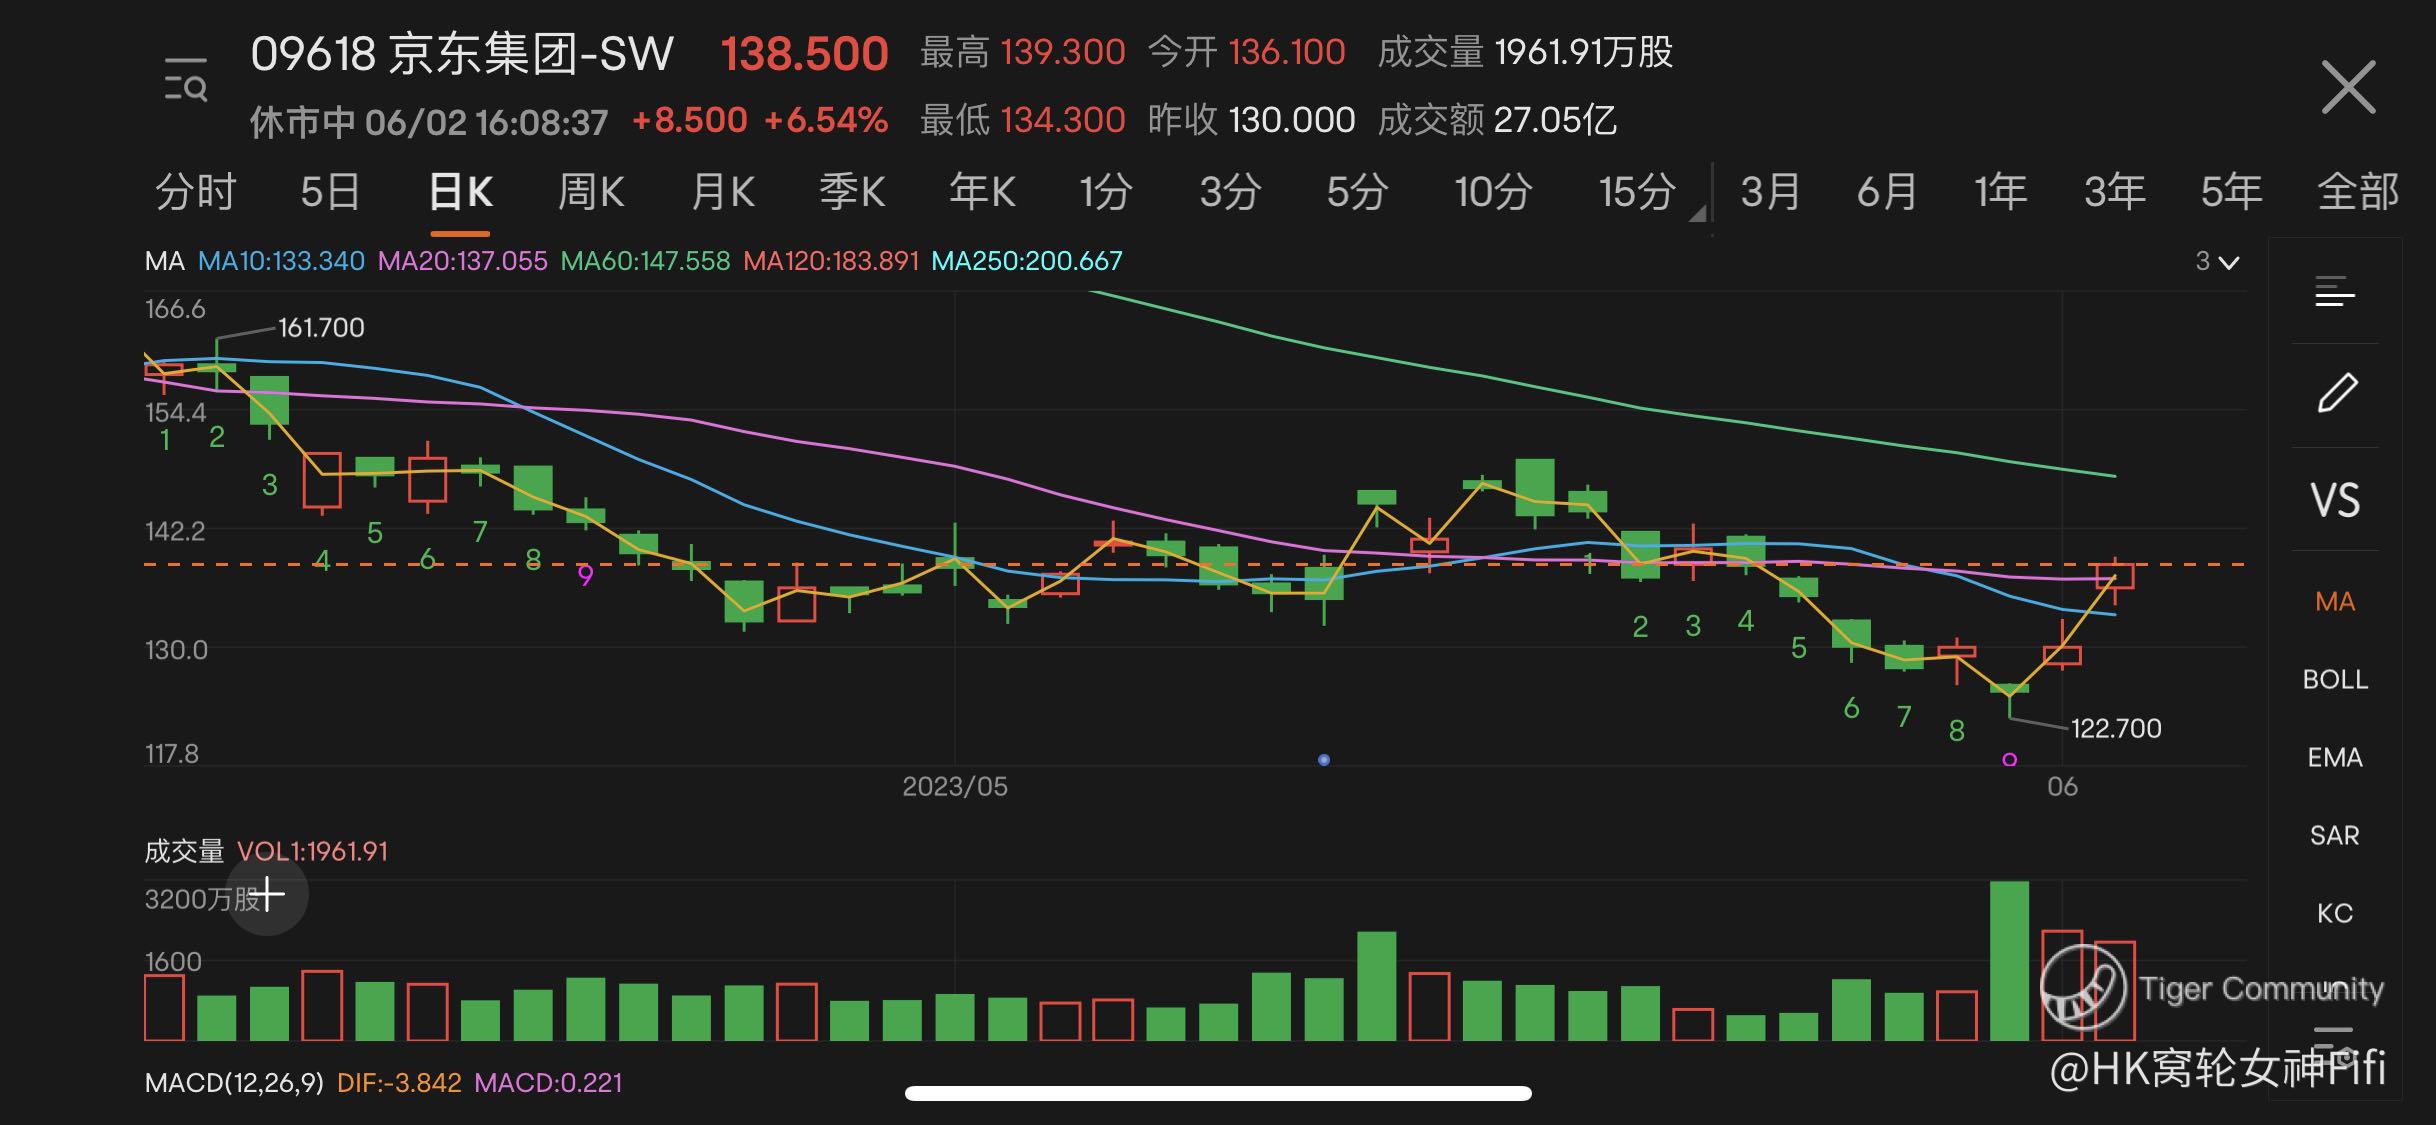Click the blue event dot on chart
Screen dimensions: 2436x1125
pyautogui.click(x=1324, y=760)
